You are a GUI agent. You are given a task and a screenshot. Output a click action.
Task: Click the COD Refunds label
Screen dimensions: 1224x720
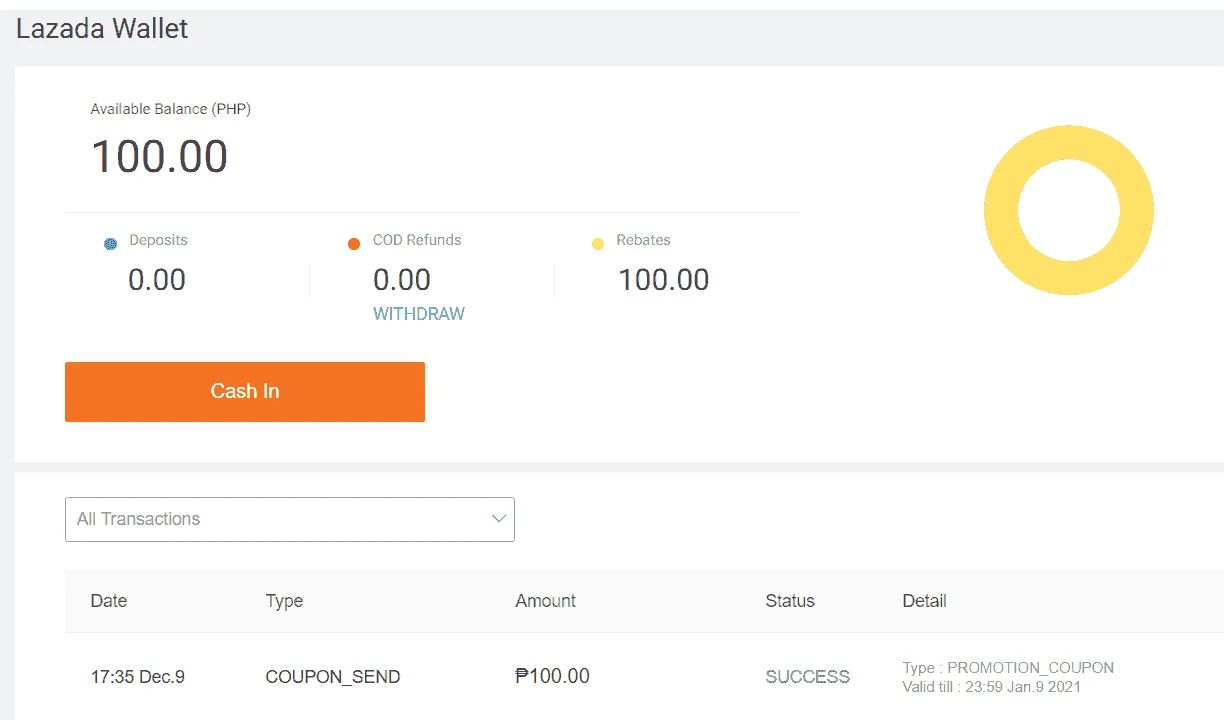417,240
